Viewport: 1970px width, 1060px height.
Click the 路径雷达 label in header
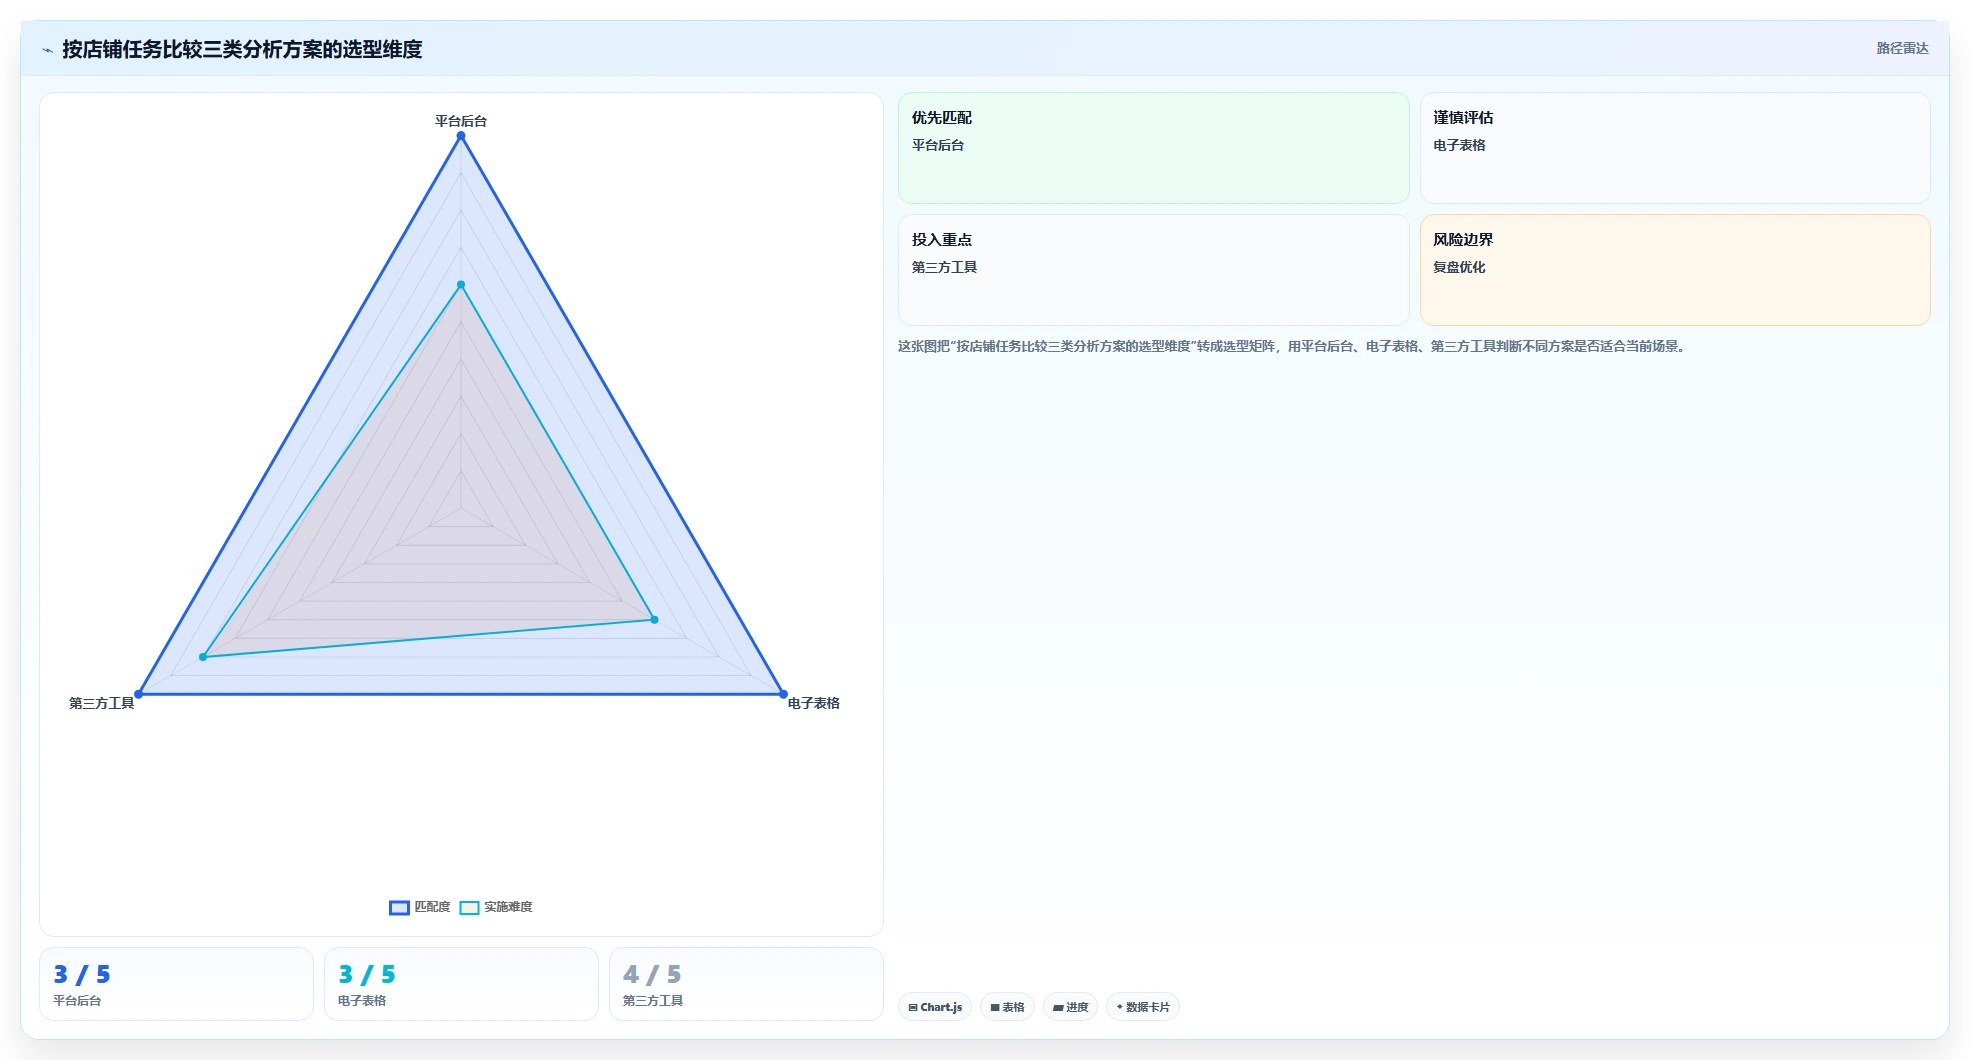[1902, 48]
